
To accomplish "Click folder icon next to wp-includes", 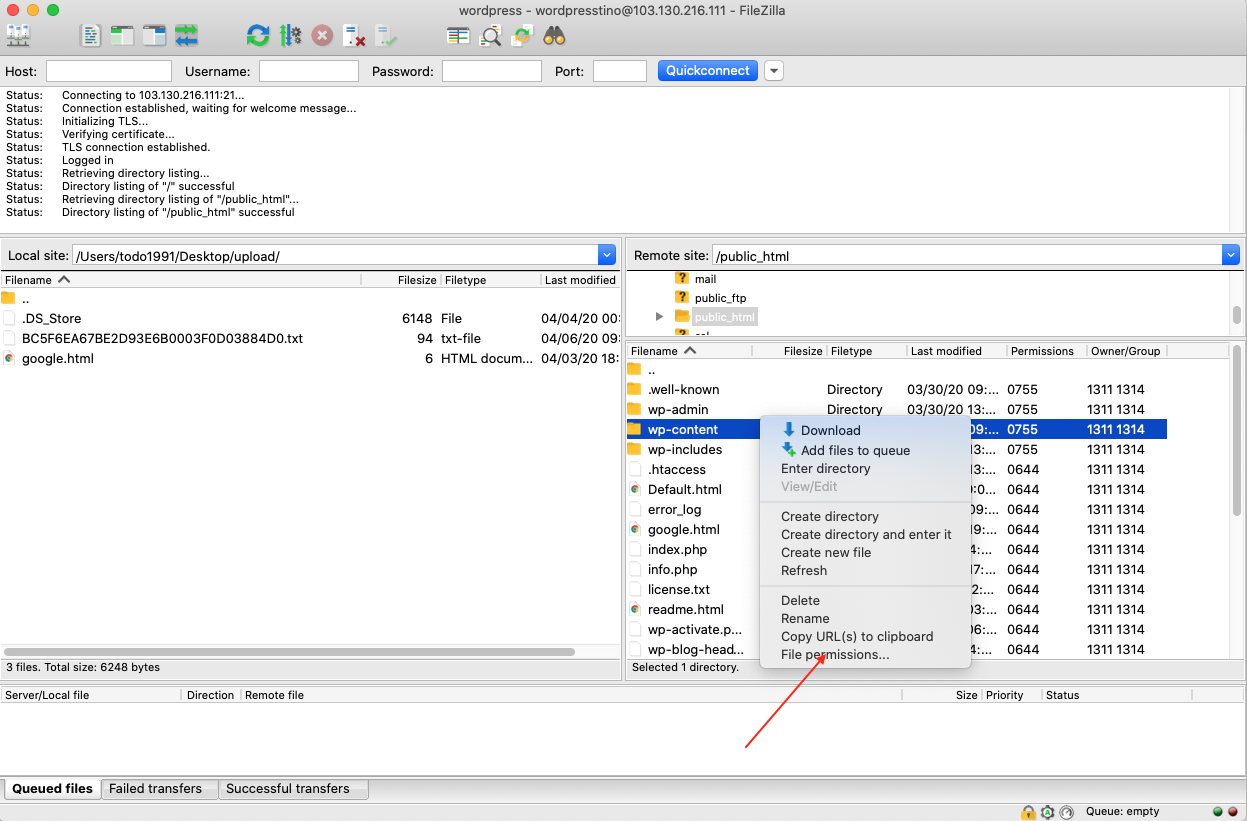I will [634, 449].
